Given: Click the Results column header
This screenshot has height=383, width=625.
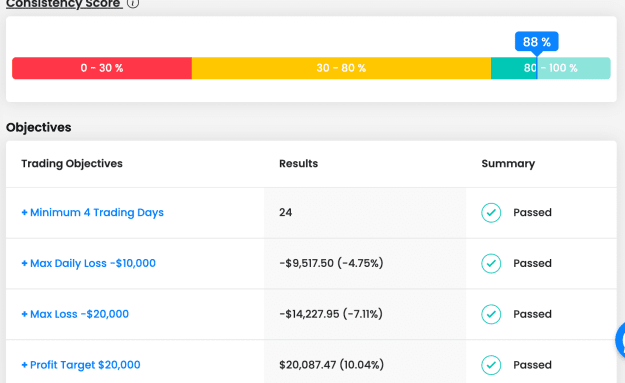Looking at the screenshot, I should [x=299, y=163].
